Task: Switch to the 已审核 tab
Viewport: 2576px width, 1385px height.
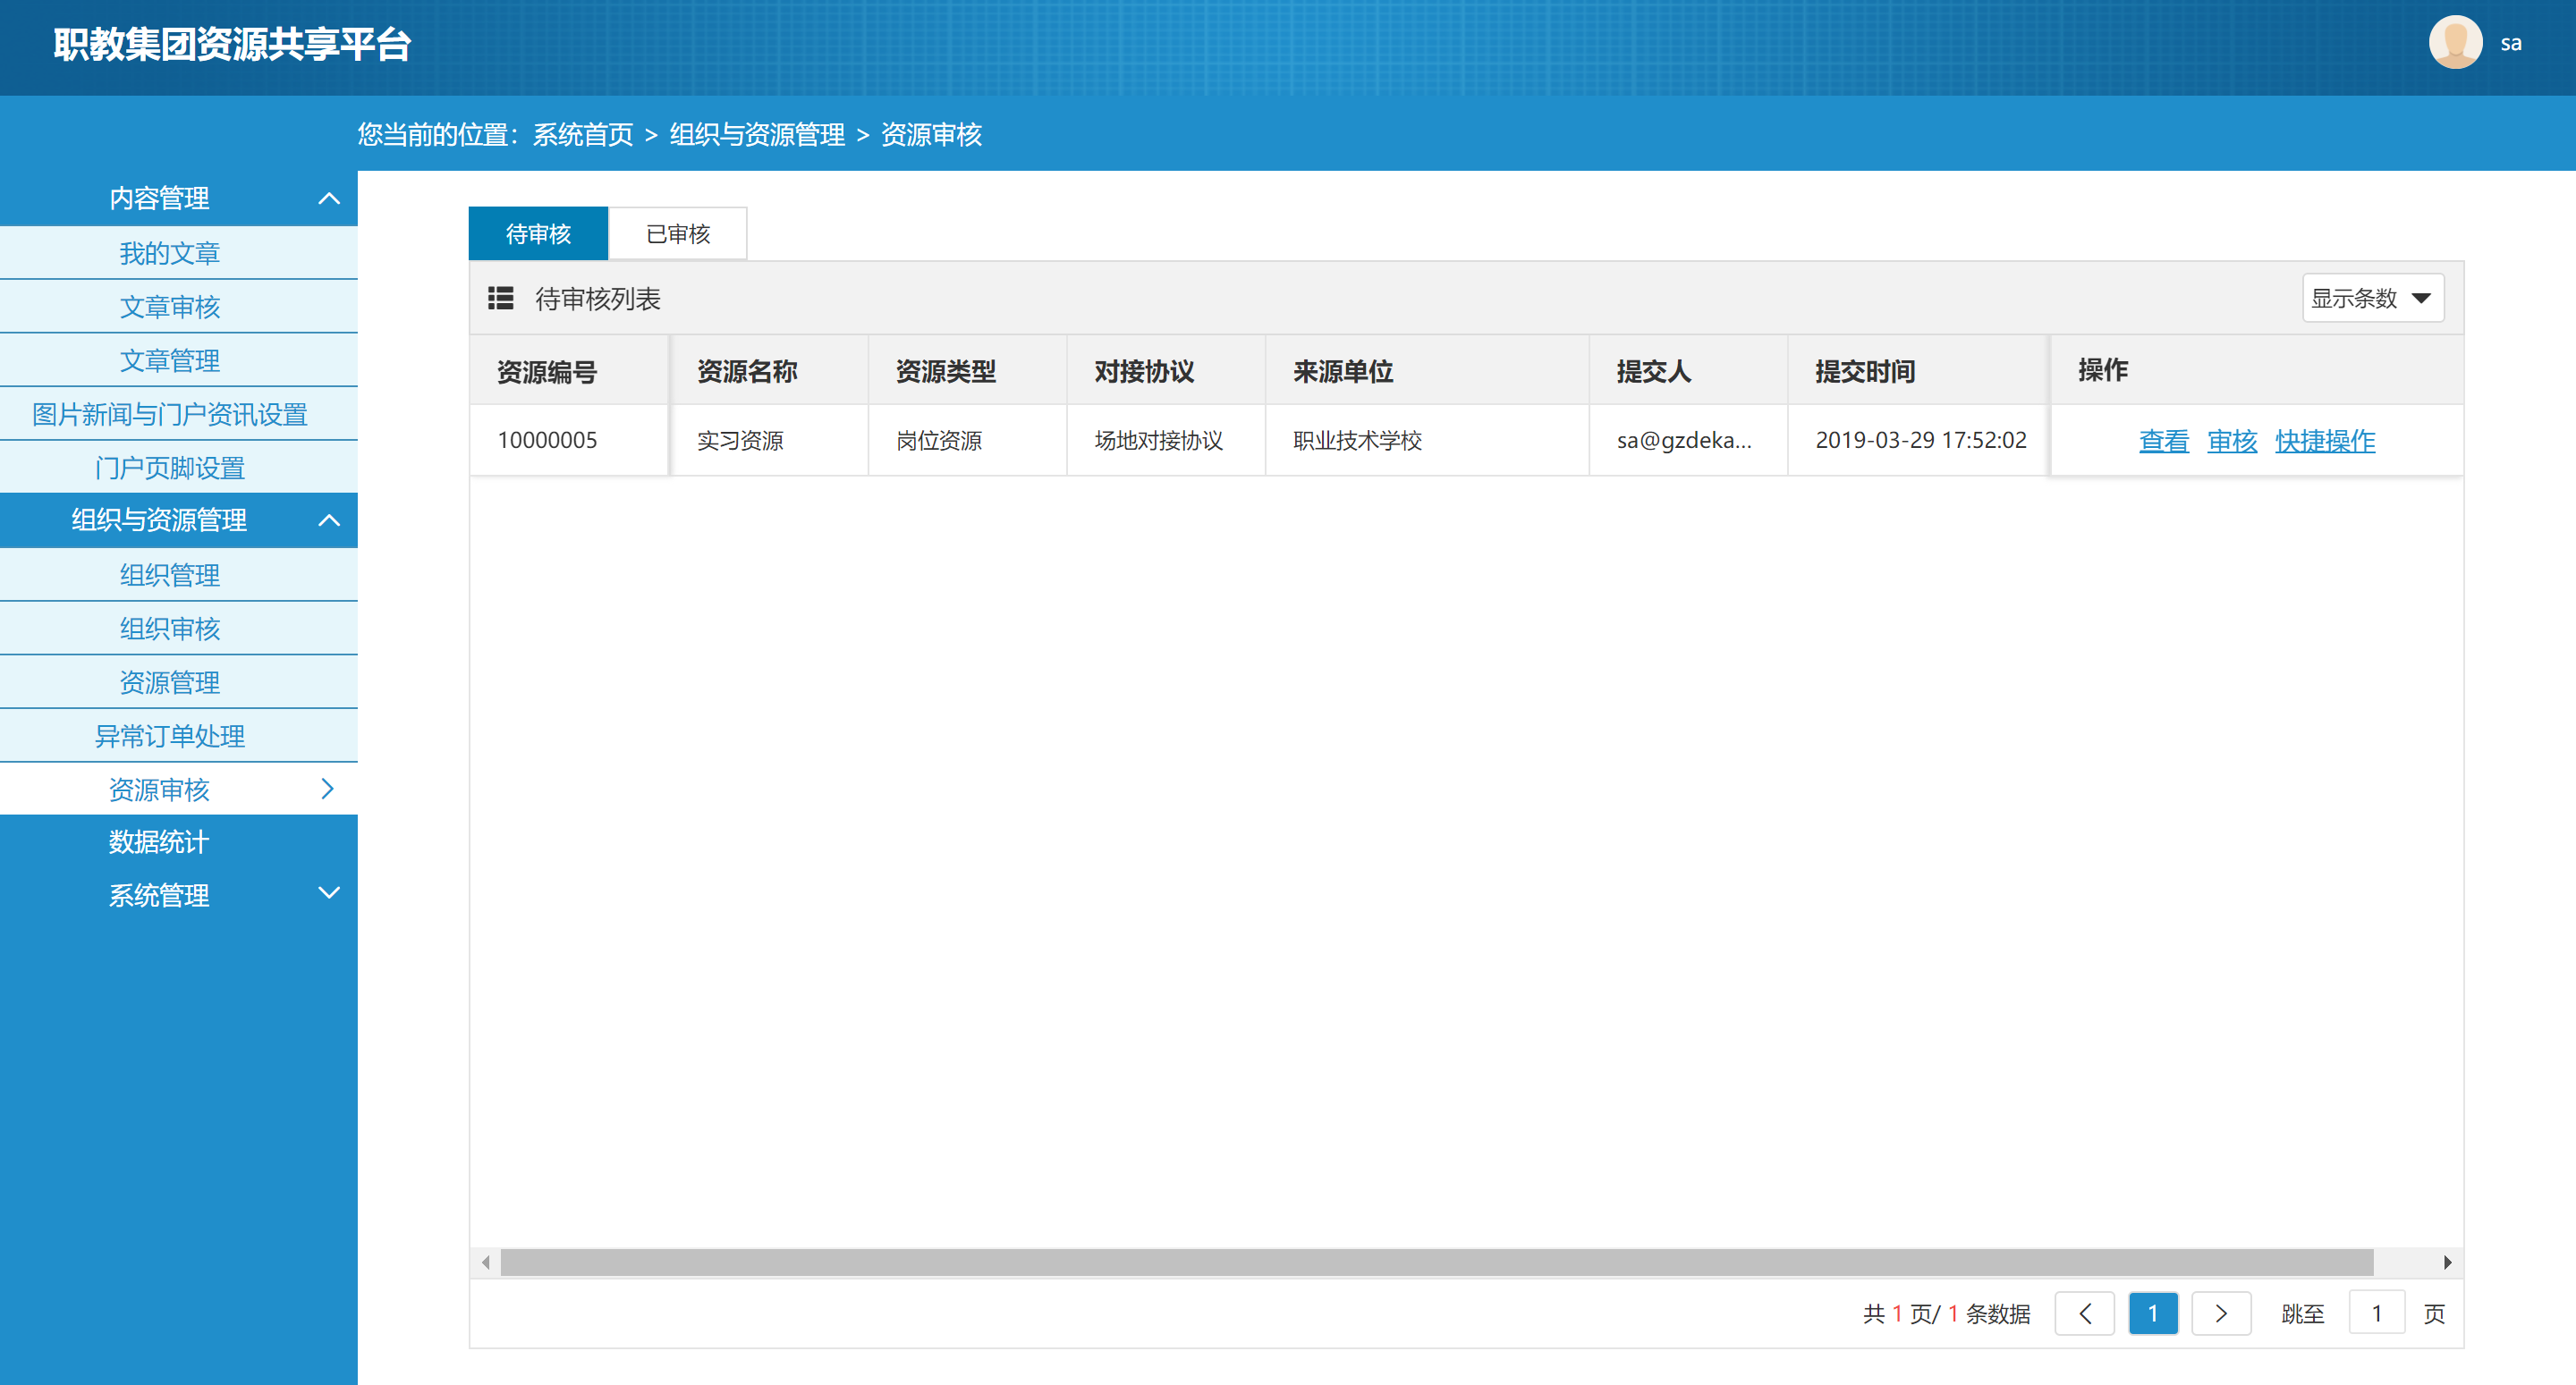Action: (677, 234)
